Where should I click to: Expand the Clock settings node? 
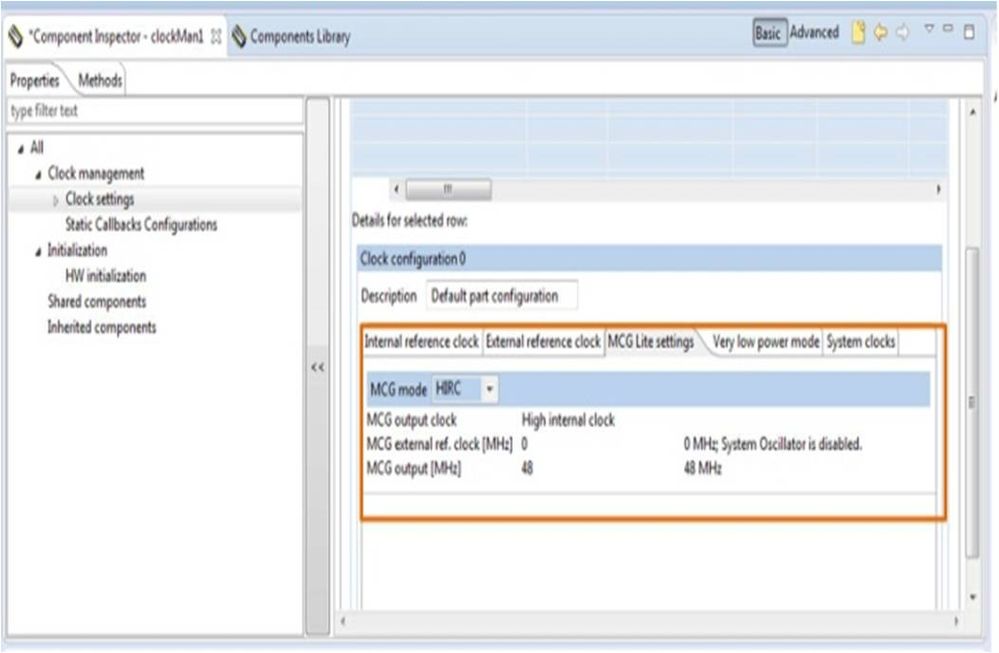55,201
